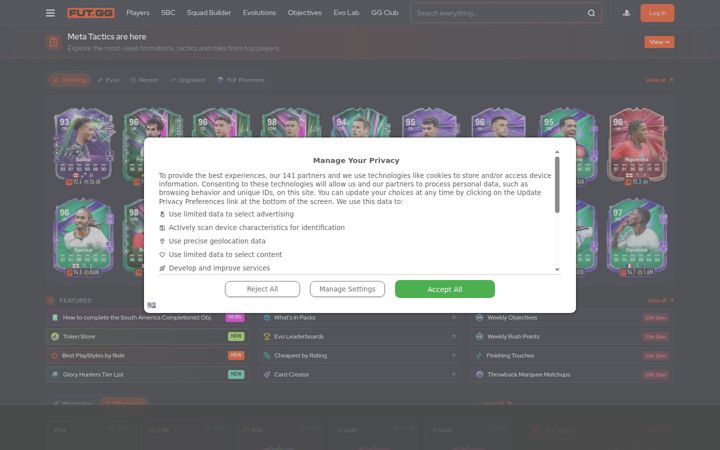Select the Upgraded tab
Image resolution: width=720 pixels, height=450 pixels.
tap(188, 80)
